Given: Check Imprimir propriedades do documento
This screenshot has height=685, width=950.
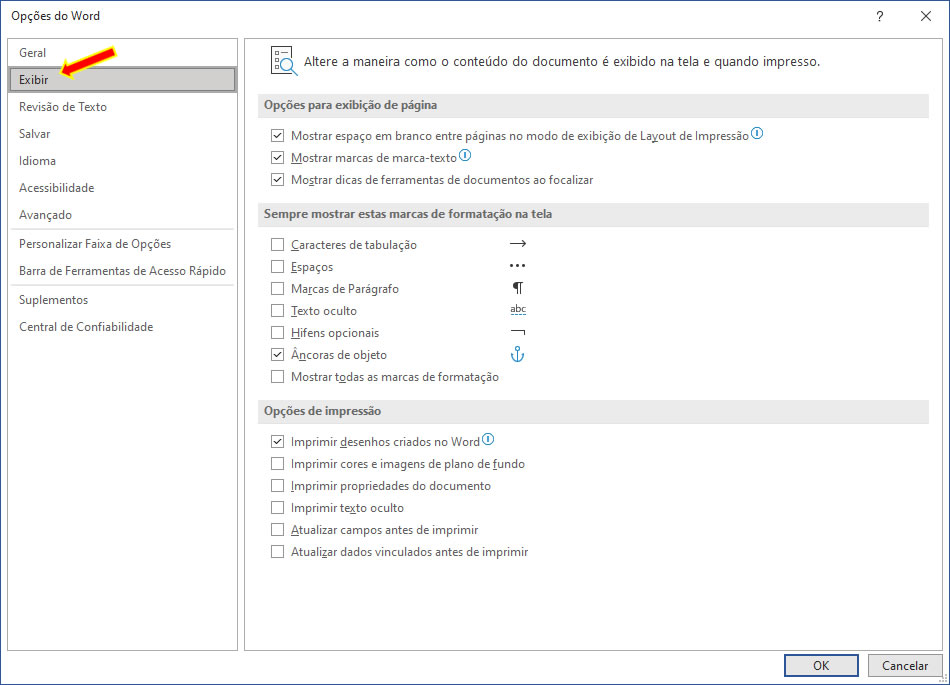Looking at the screenshot, I should 277,486.
